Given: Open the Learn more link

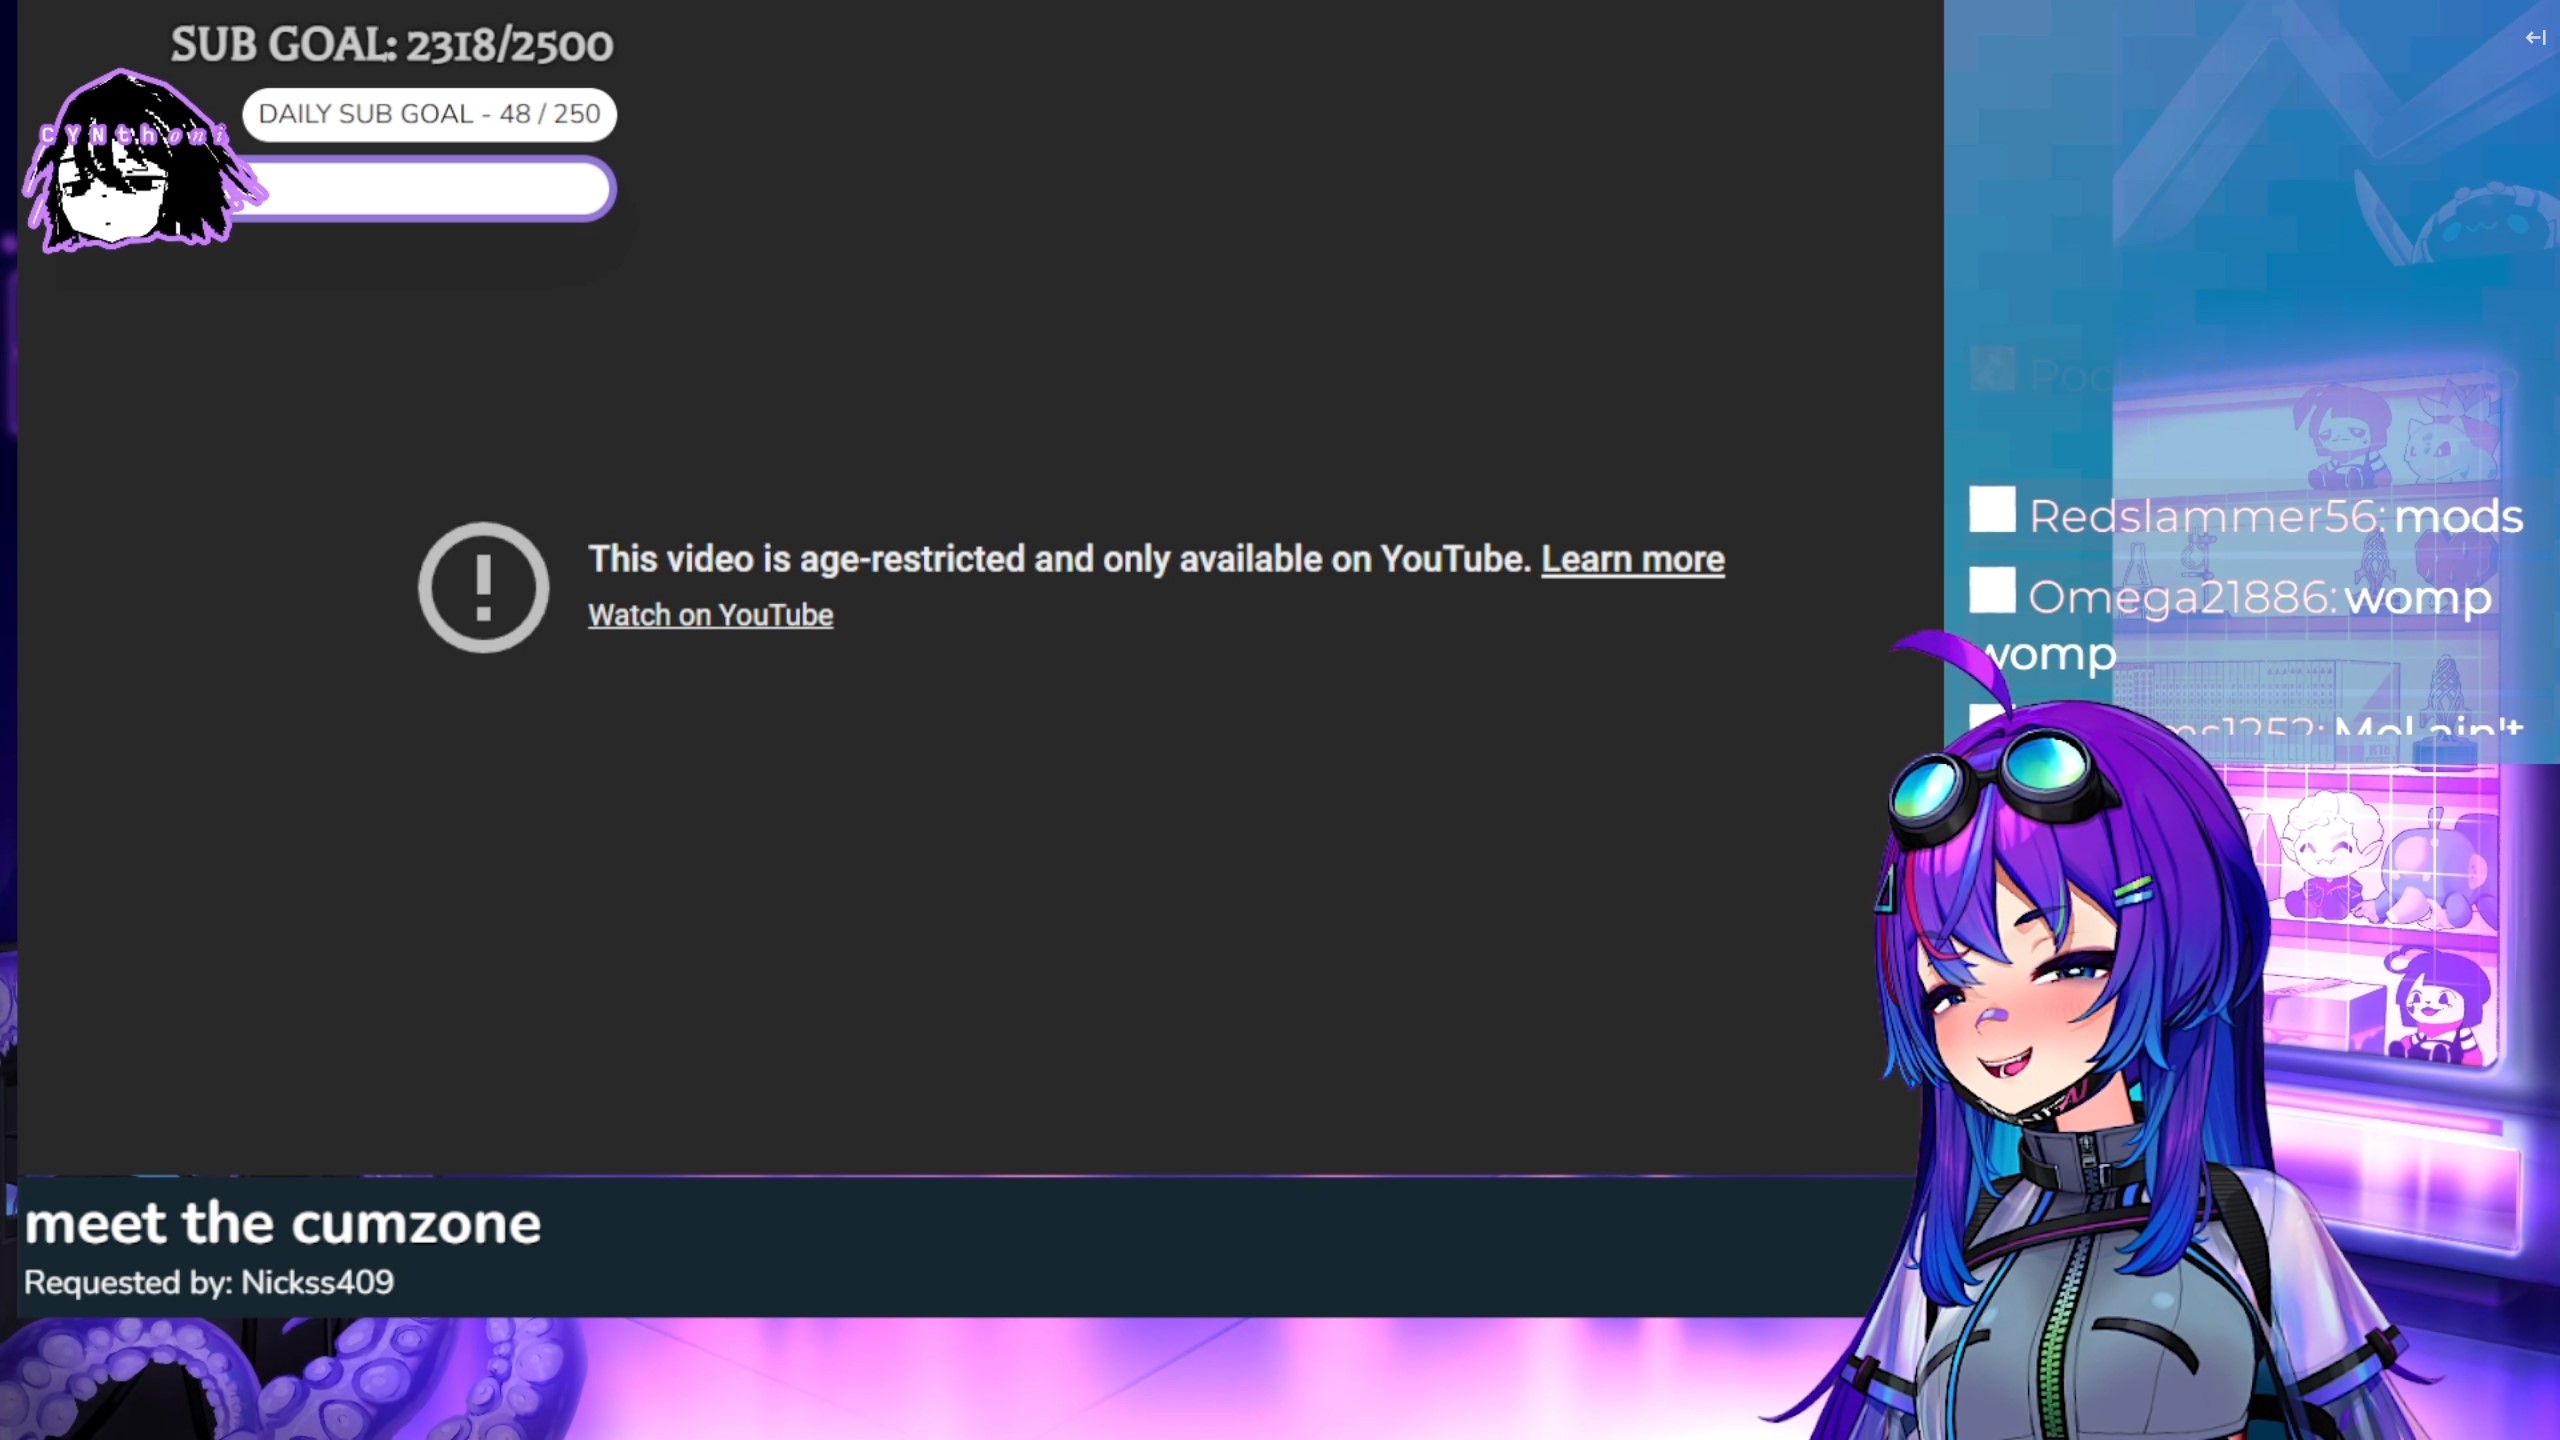Looking at the screenshot, I should 1632,559.
